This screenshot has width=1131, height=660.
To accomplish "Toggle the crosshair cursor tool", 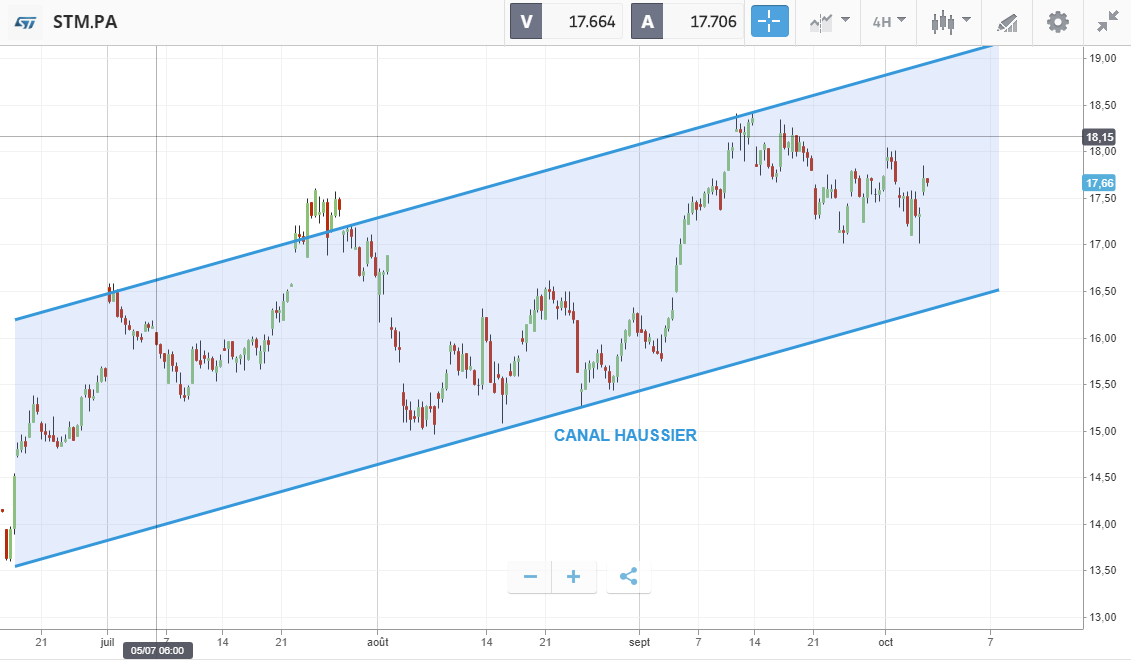I will pos(770,21).
